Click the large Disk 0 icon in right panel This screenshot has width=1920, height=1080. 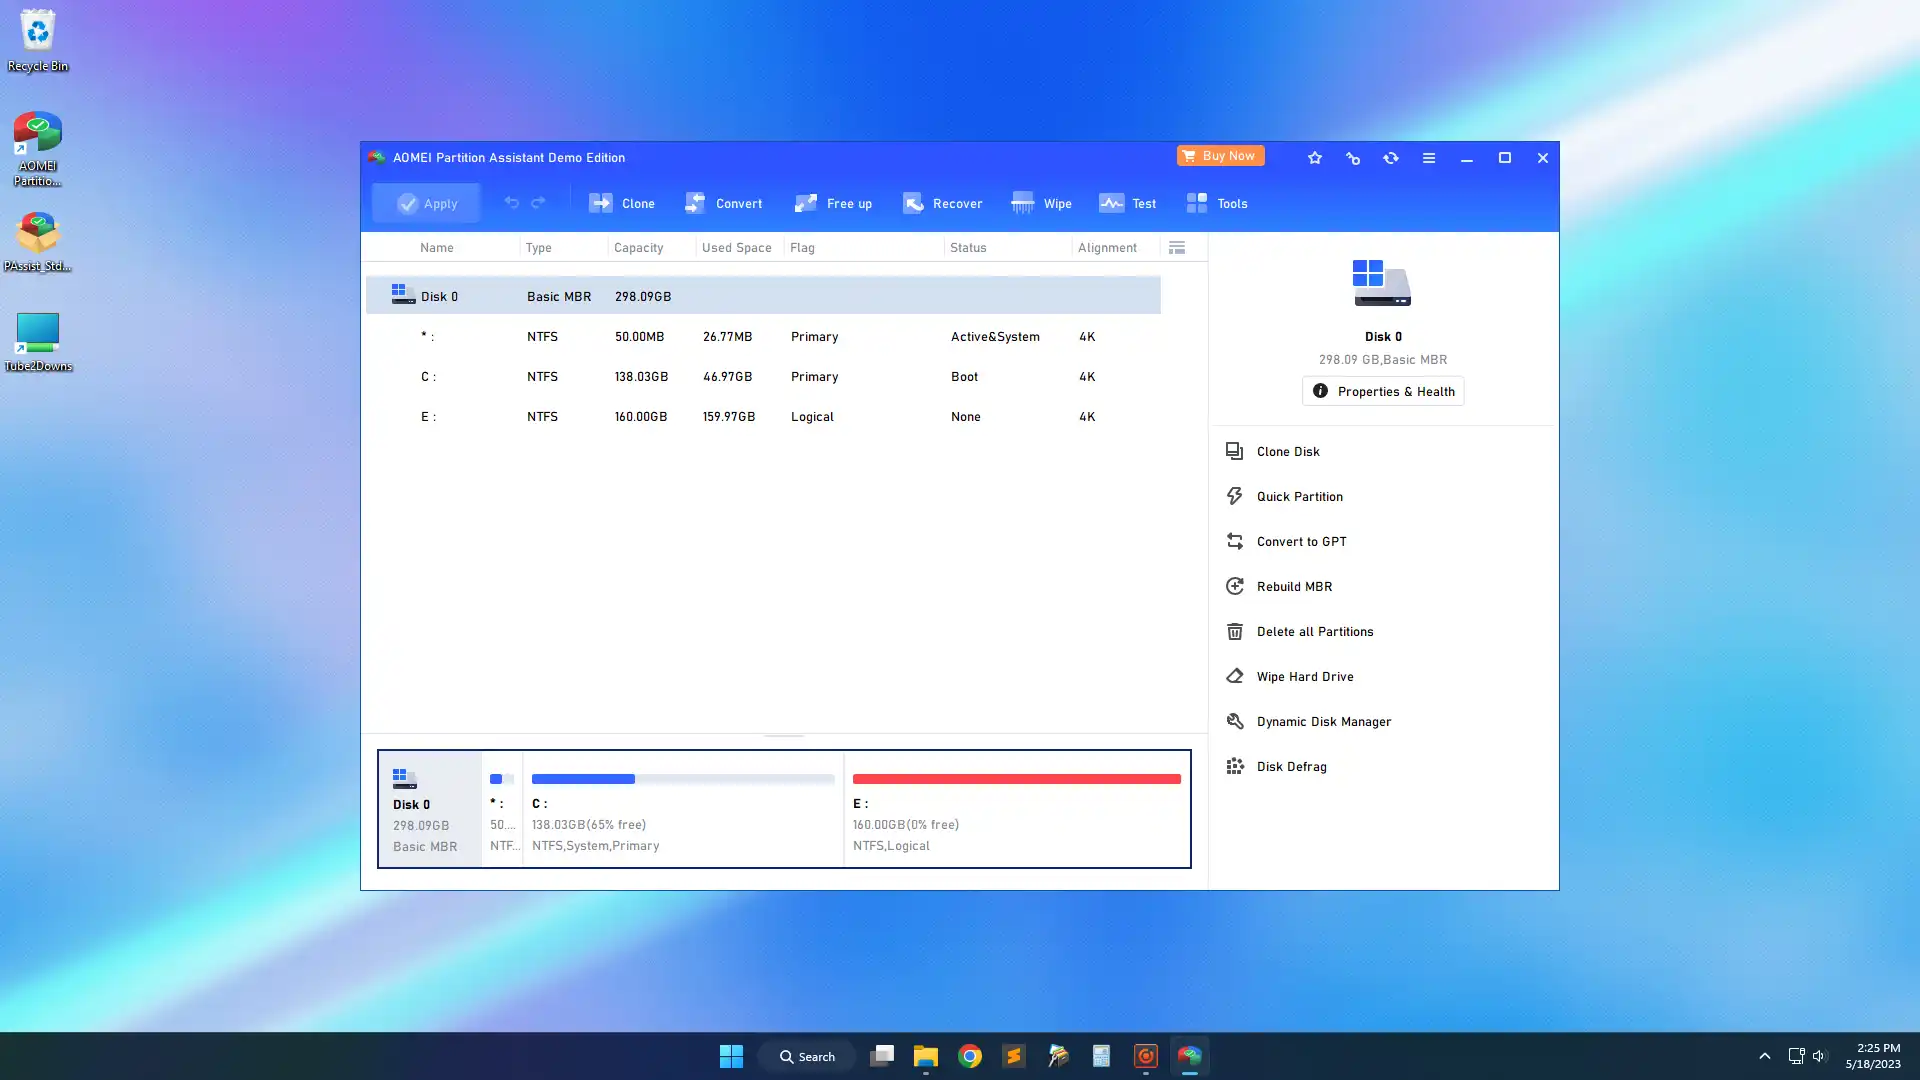tap(1382, 283)
